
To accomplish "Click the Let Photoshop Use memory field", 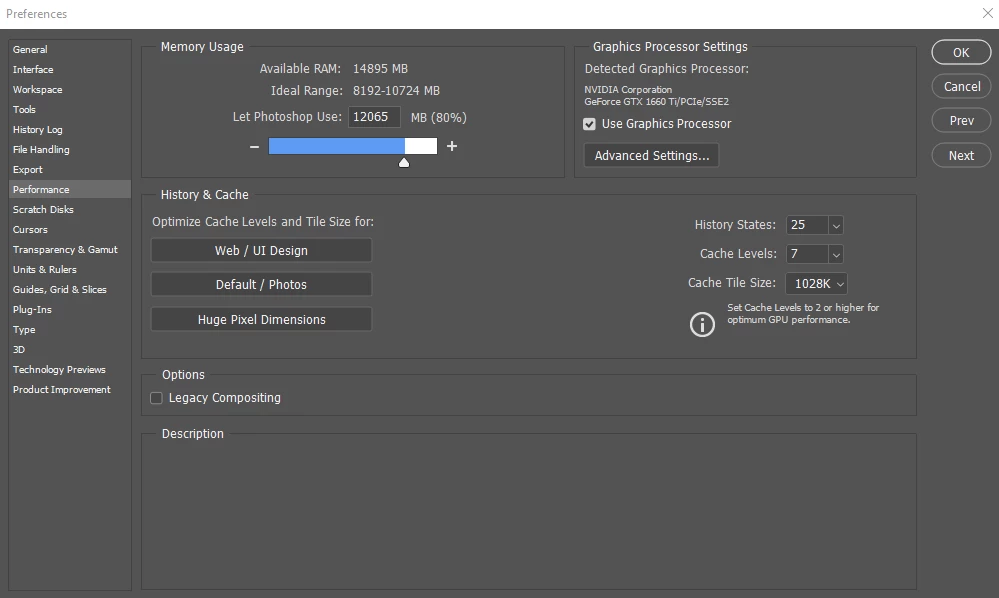I will click(374, 117).
